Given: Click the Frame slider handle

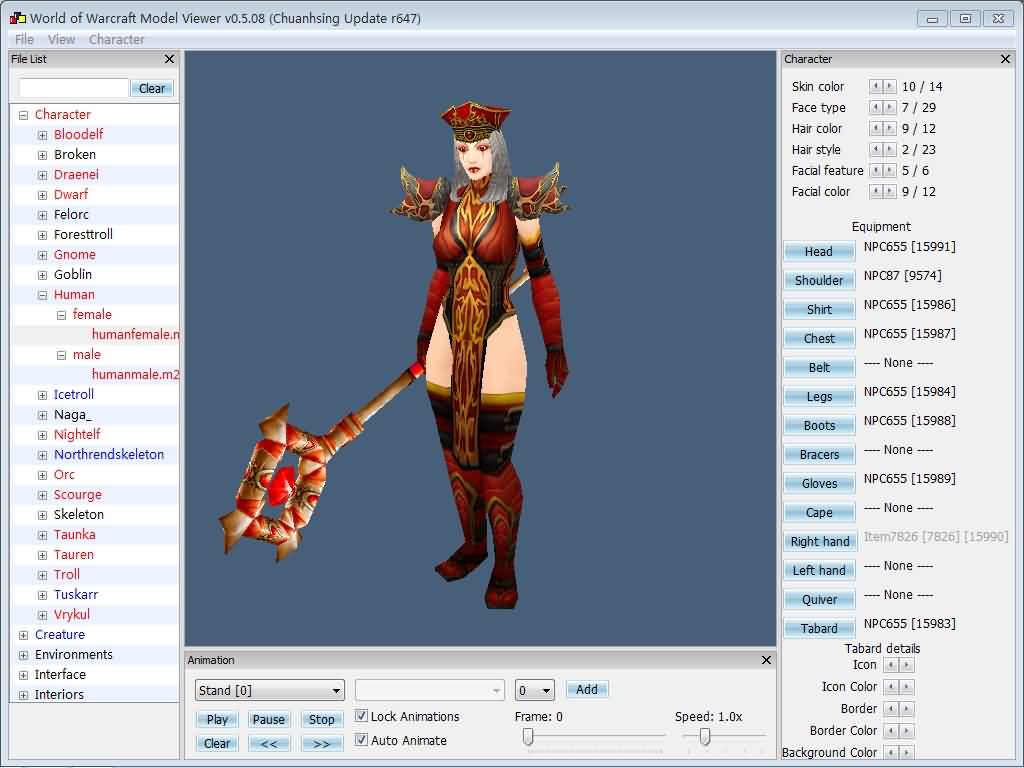Looking at the screenshot, I should point(528,737).
